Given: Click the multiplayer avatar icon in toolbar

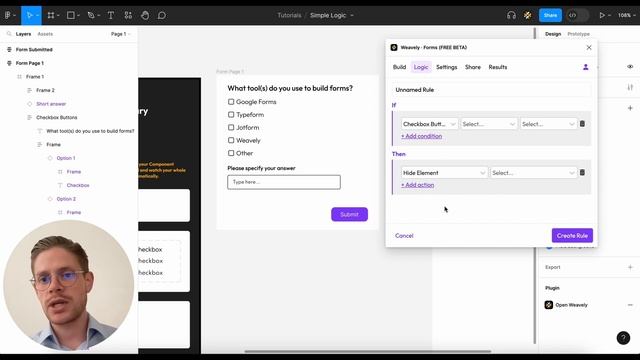Looking at the screenshot, I should coord(527,15).
